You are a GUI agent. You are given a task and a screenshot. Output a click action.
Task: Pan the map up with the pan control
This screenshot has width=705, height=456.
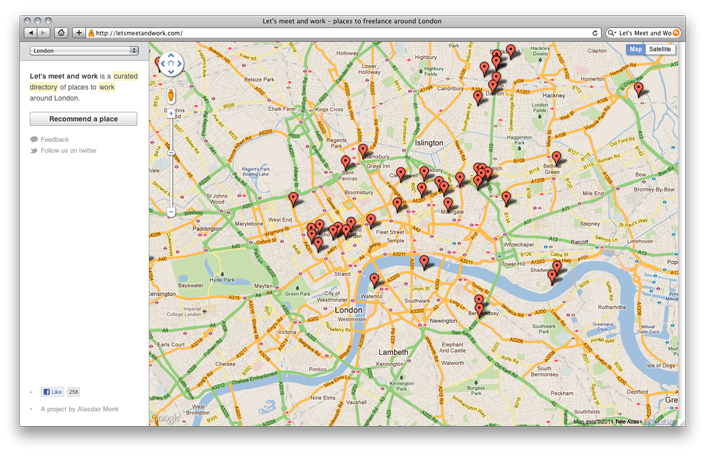tap(171, 56)
